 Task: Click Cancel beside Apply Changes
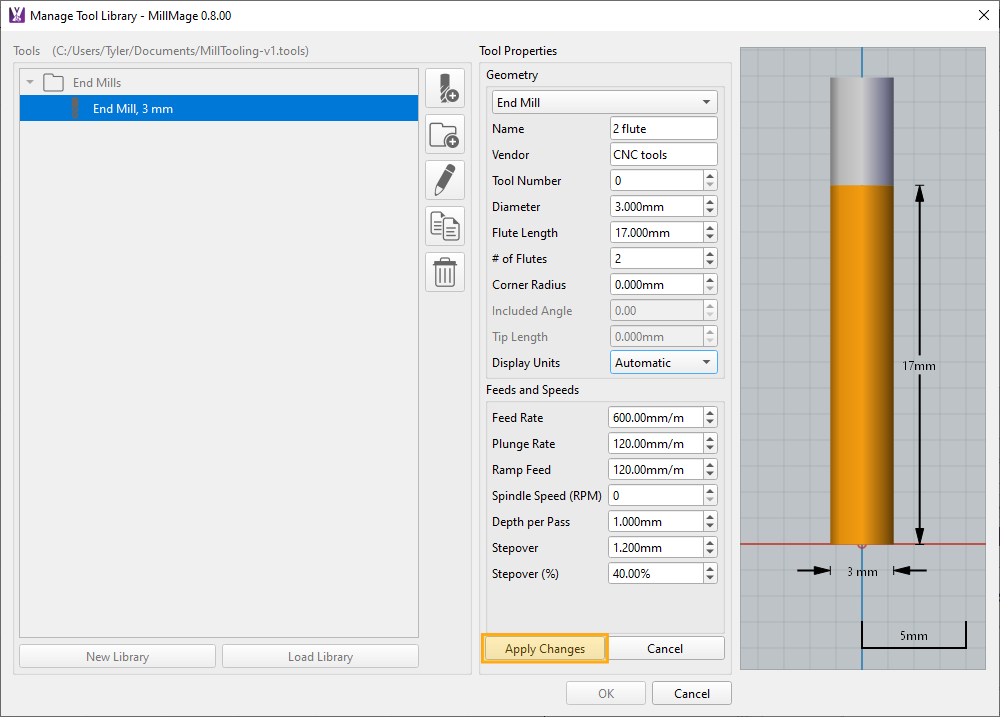[665, 649]
